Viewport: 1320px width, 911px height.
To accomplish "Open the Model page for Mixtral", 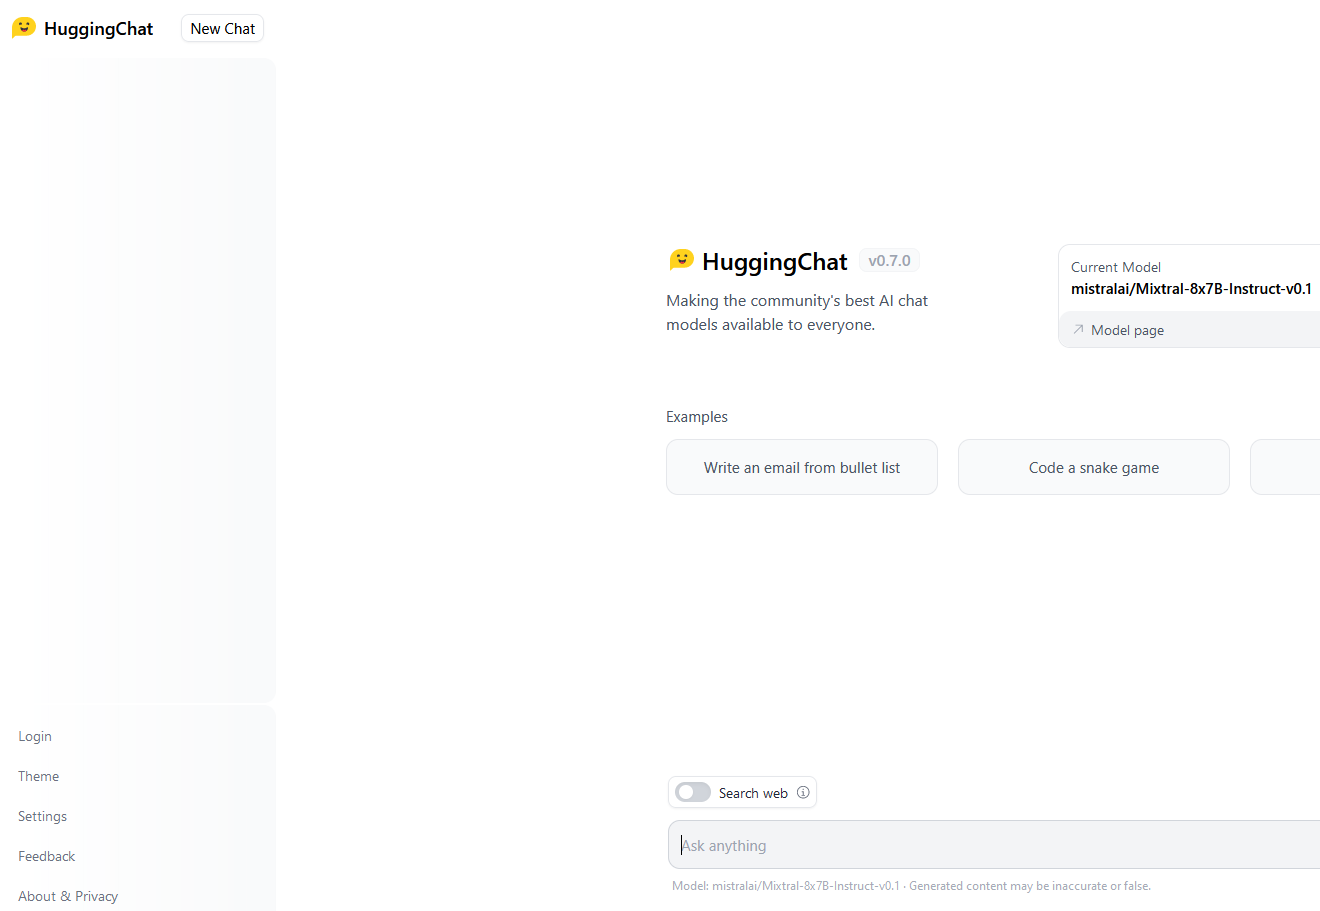I will coord(1126,329).
